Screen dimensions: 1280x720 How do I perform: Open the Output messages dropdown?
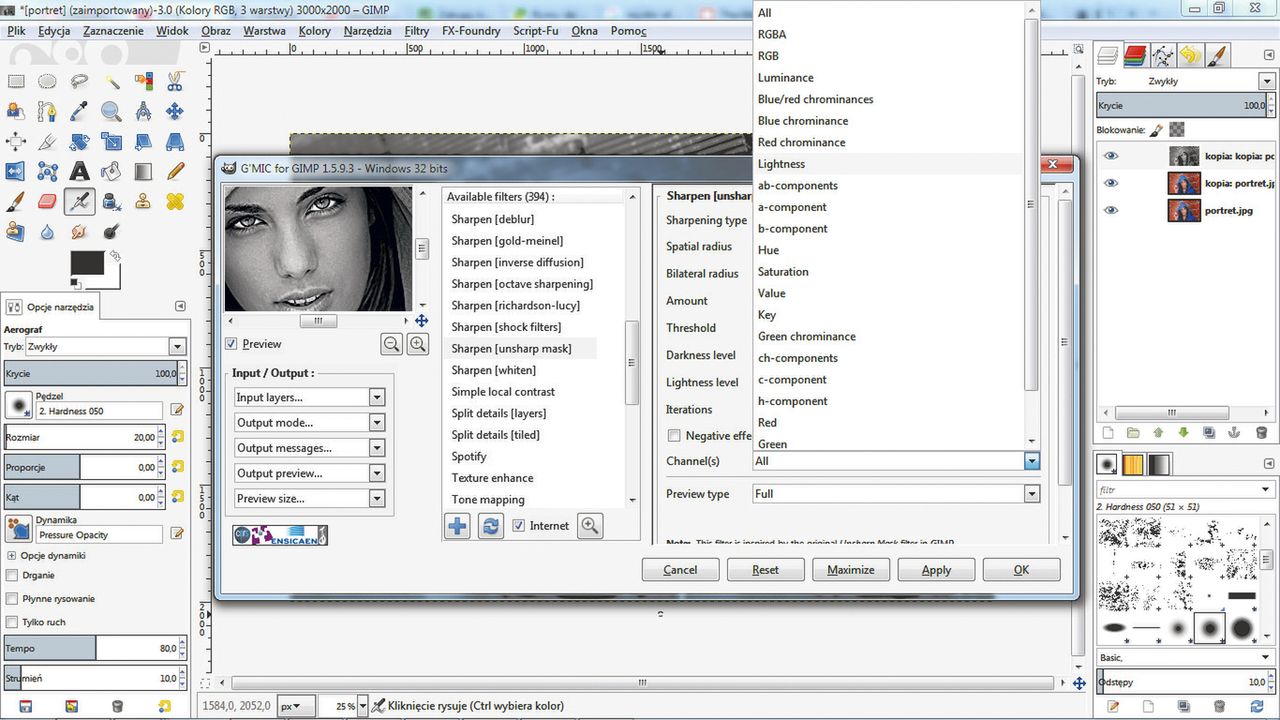310,448
